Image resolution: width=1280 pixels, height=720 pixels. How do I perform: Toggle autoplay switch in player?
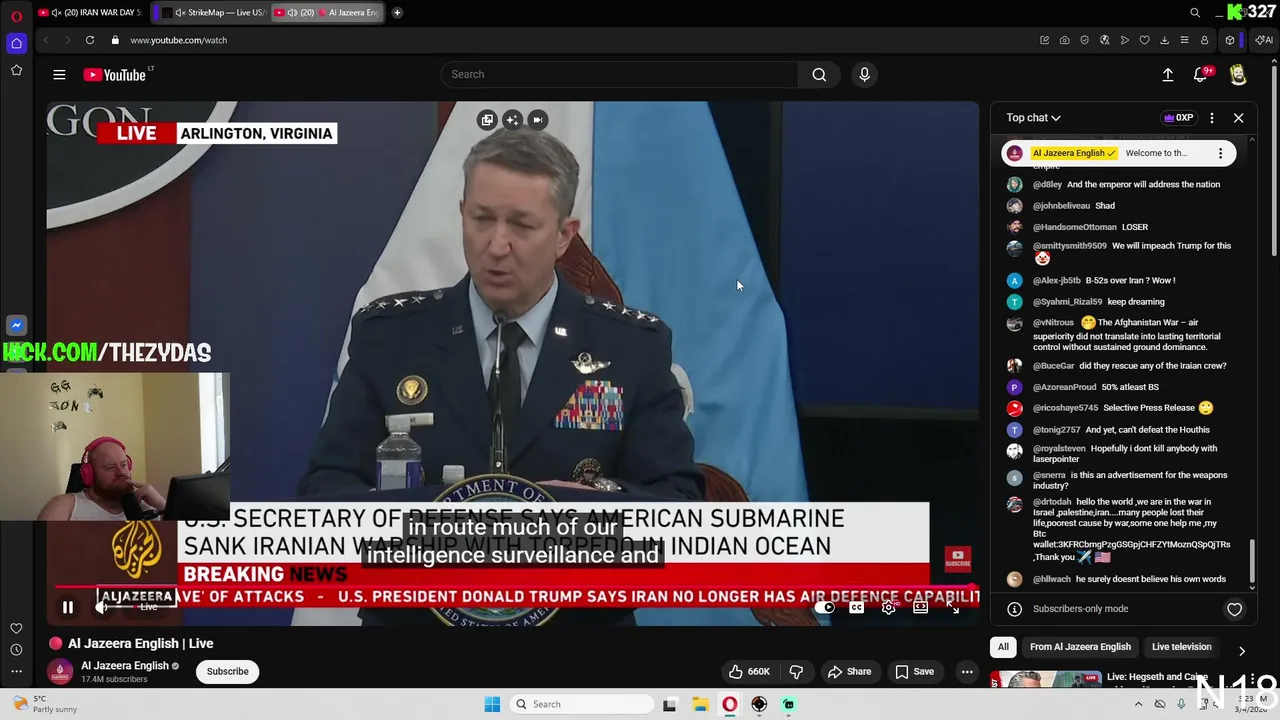tap(824, 607)
